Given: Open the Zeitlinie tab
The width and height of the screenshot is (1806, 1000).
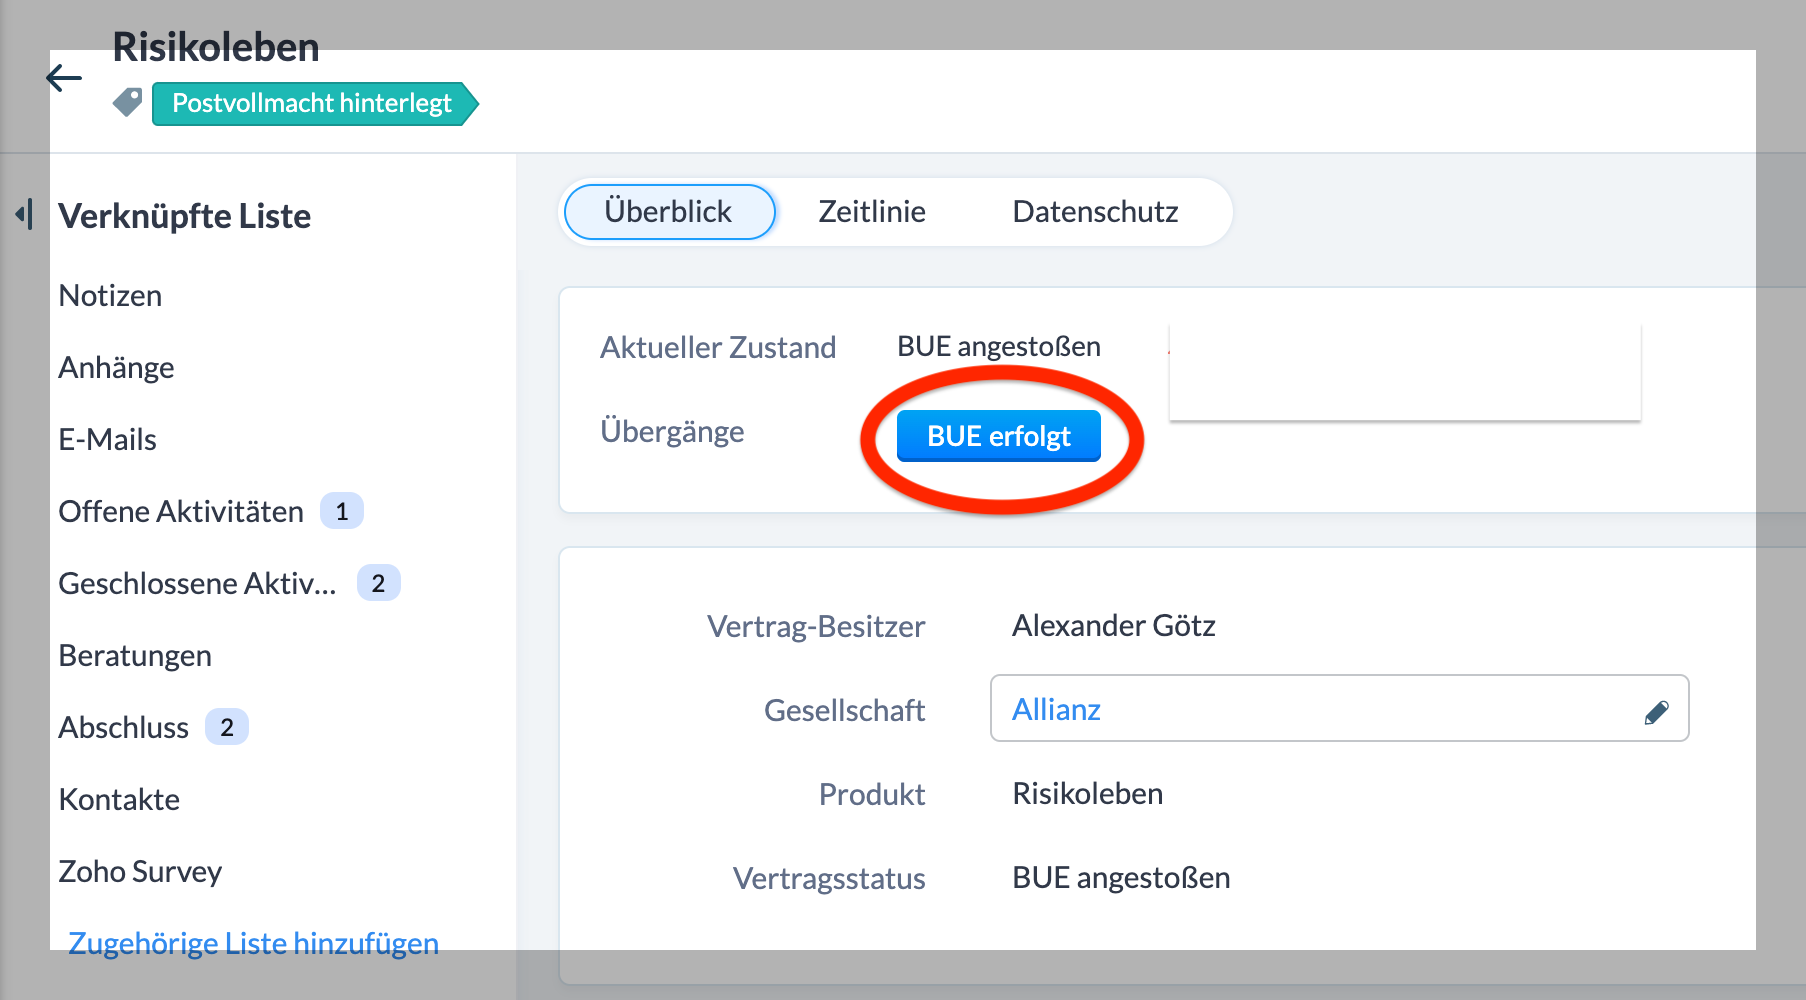Looking at the screenshot, I should coord(872,212).
